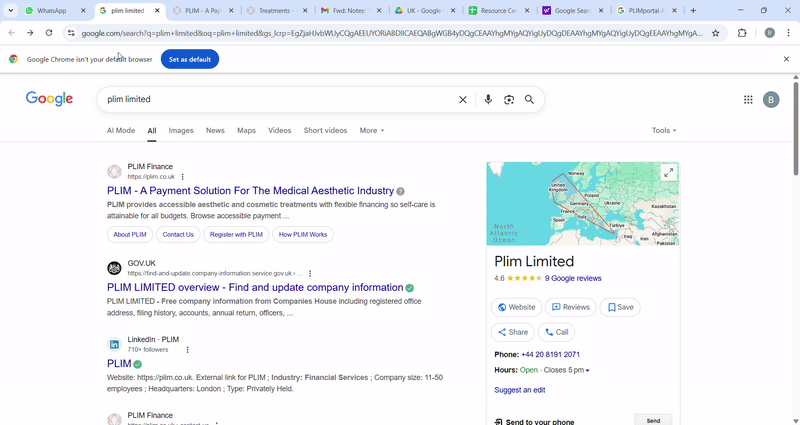Open PLIM LIMITED overview Companies House link
800x425 pixels.
255,287
